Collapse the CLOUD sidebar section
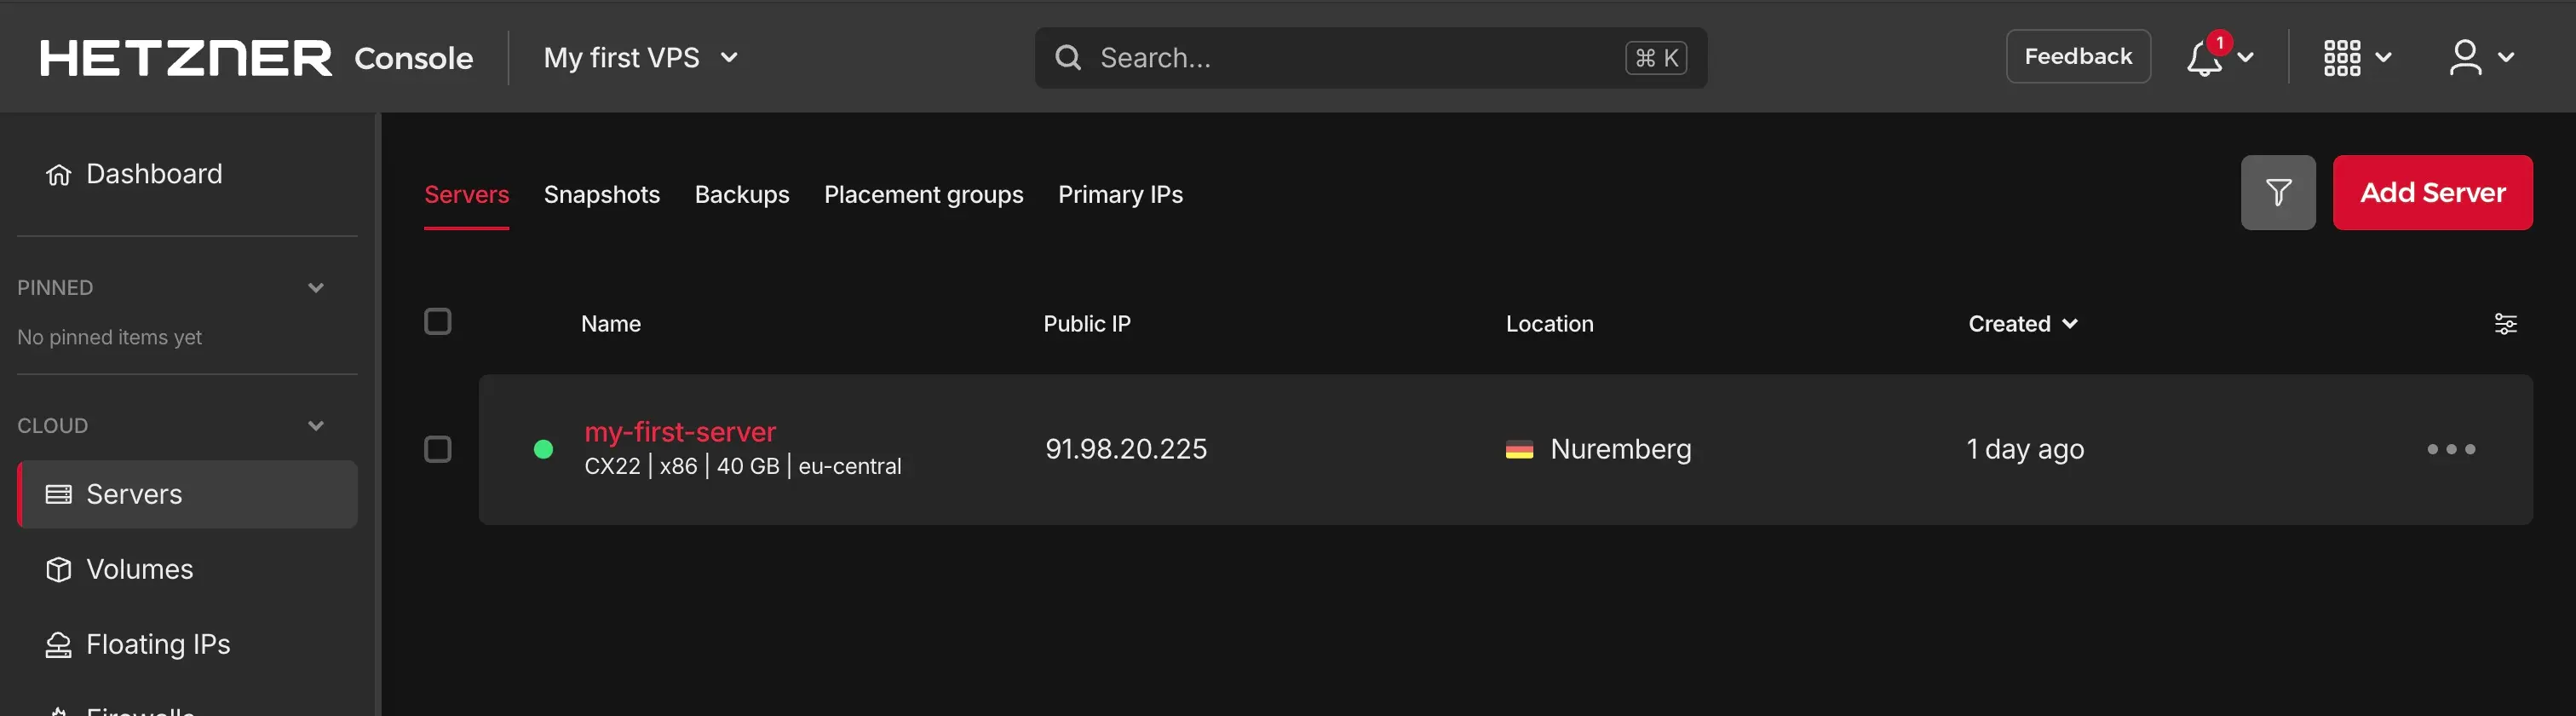2576x716 pixels. [x=316, y=426]
